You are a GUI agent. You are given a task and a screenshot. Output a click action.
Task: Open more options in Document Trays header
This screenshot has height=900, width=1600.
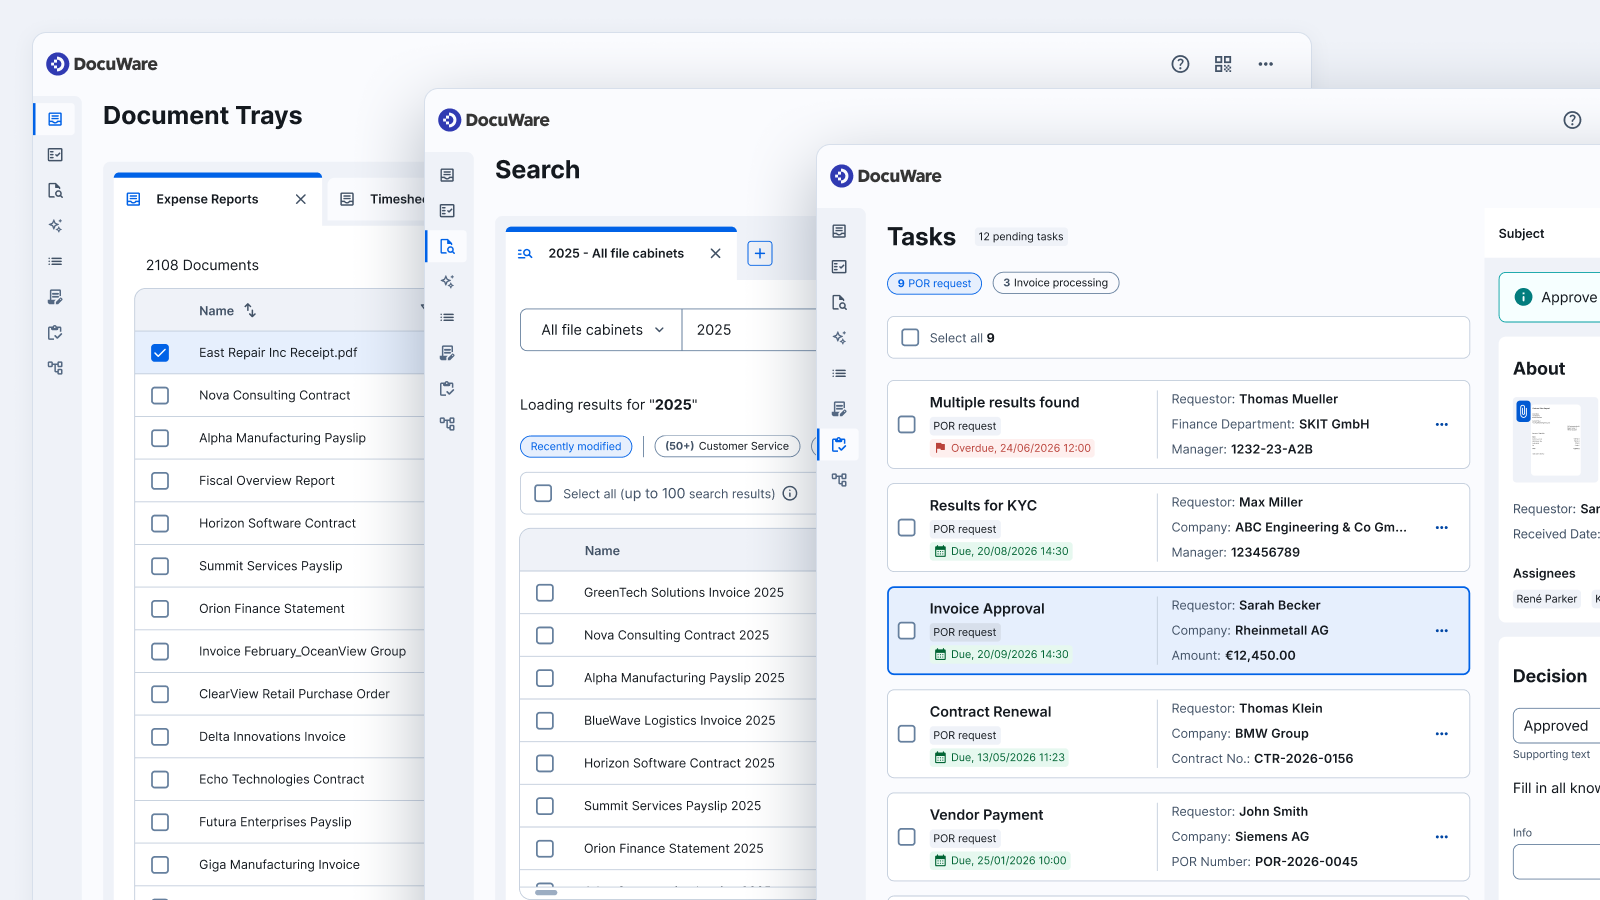(x=1266, y=64)
